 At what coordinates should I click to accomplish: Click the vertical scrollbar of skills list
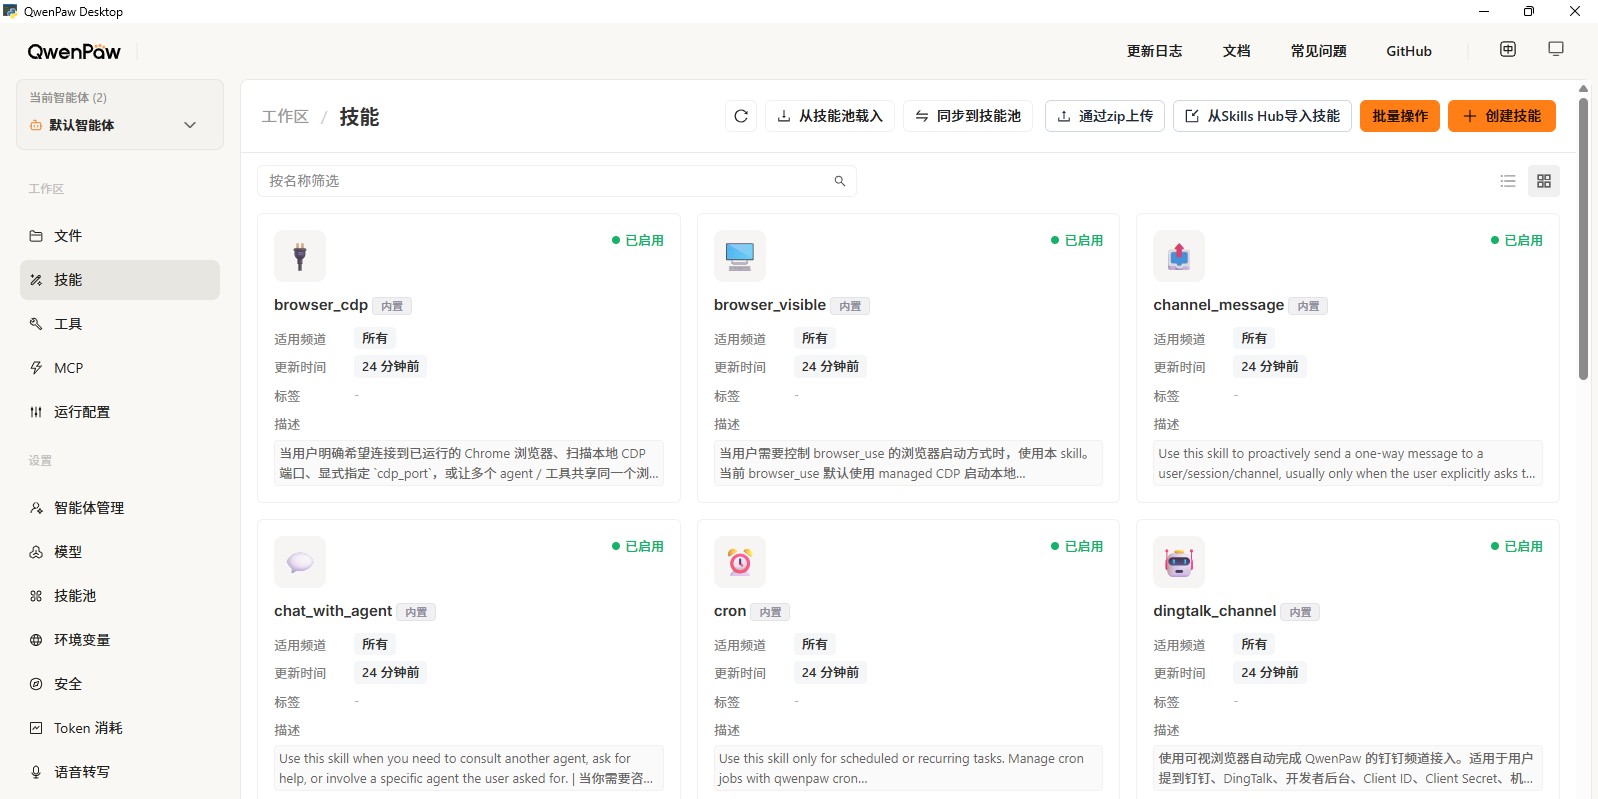click(x=1583, y=238)
